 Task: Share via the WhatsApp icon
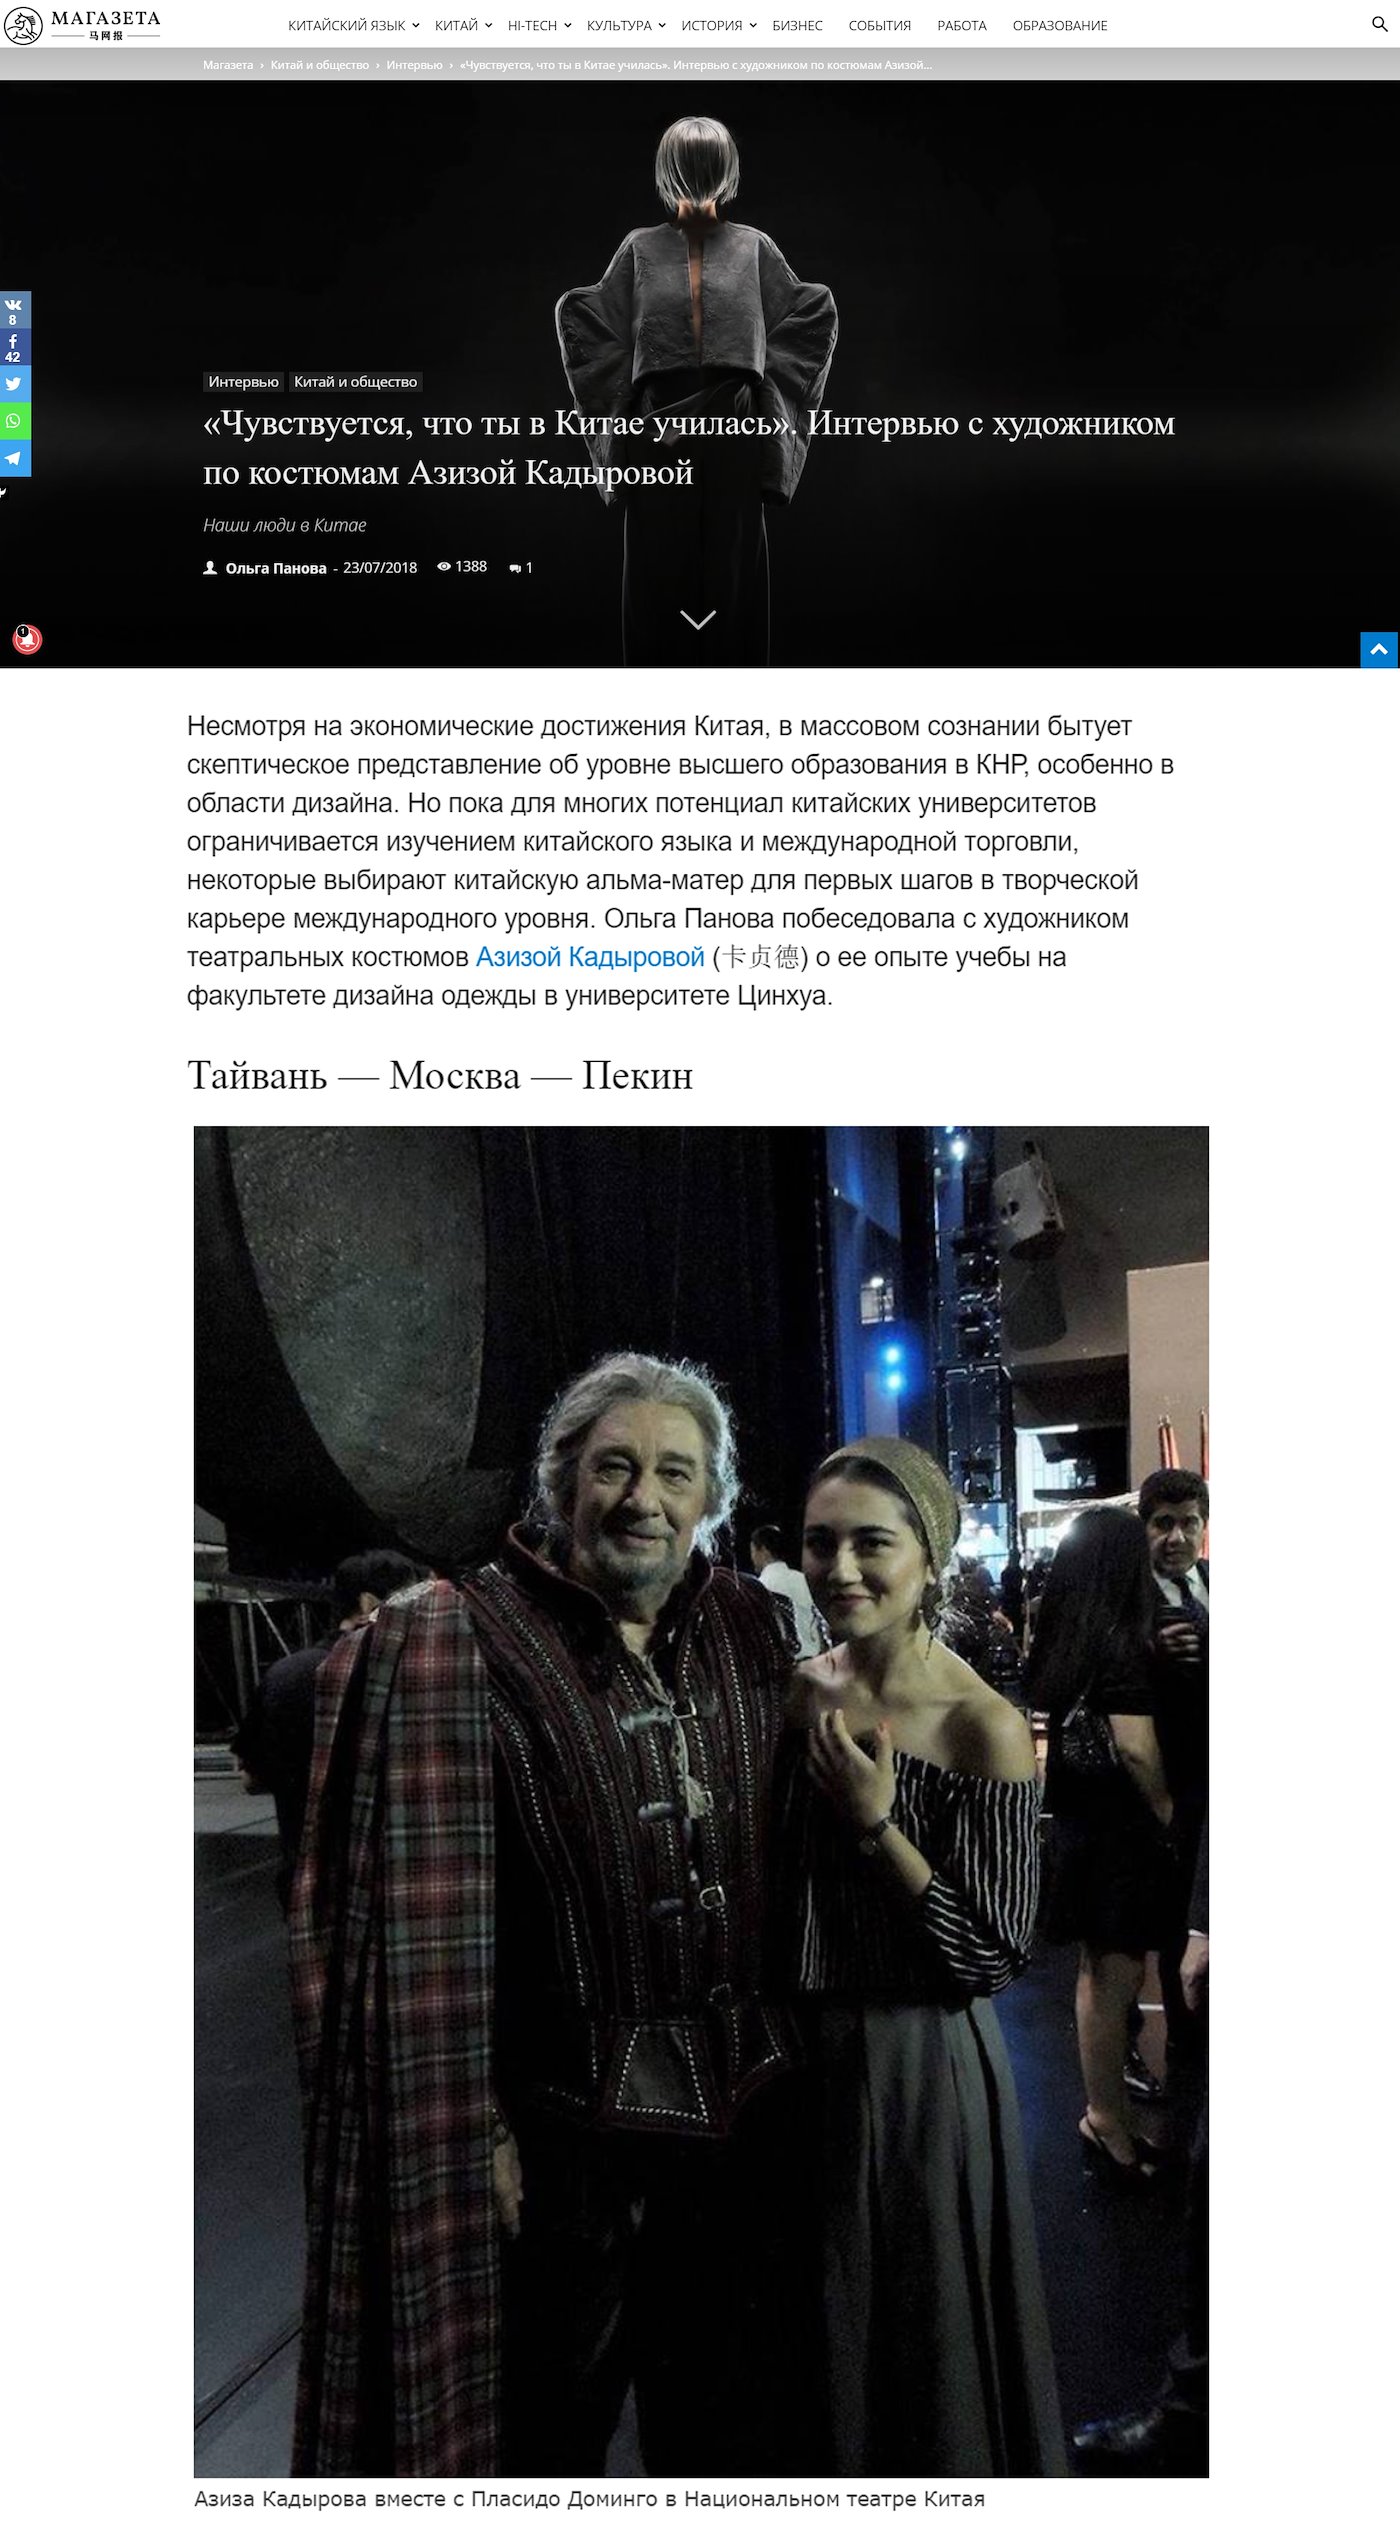[x=14, y=421]
